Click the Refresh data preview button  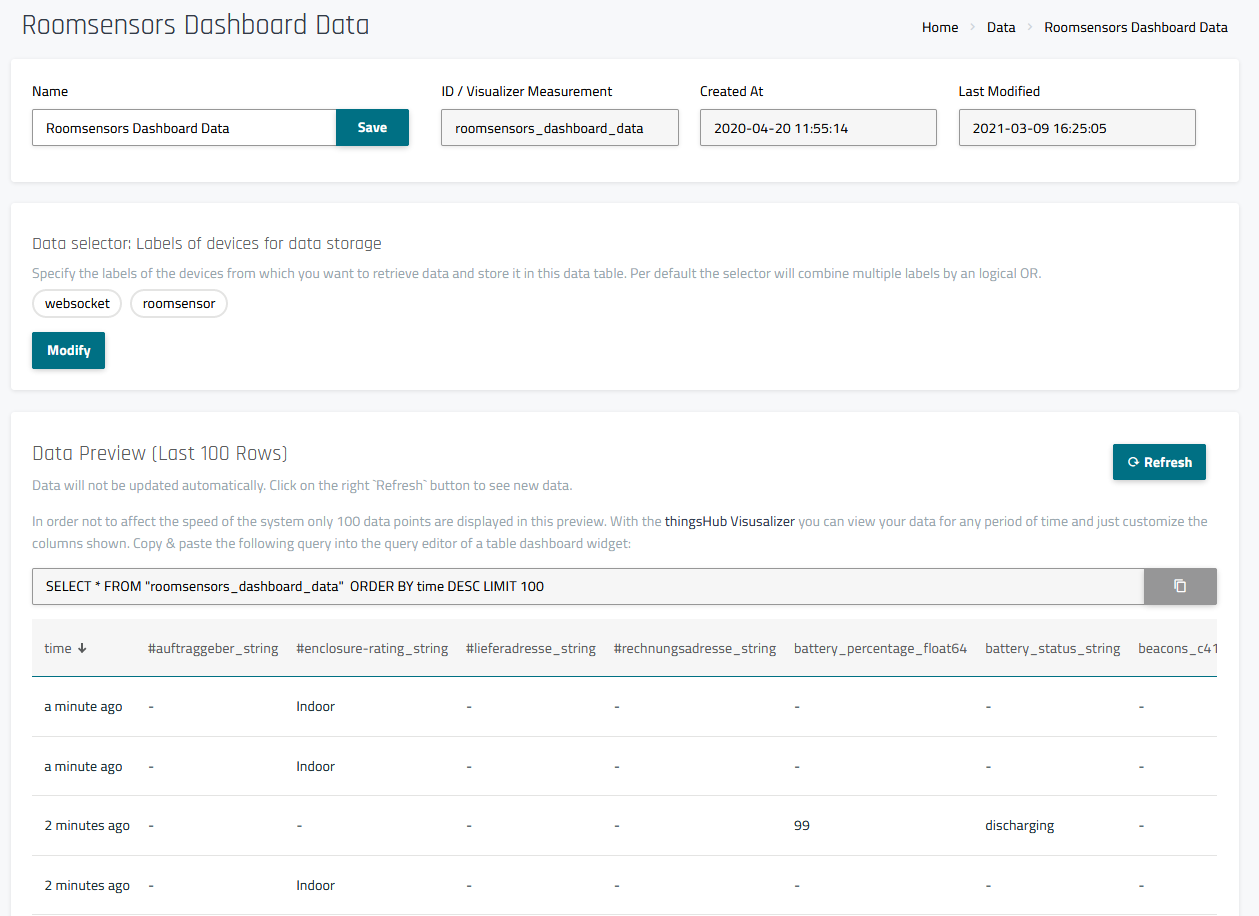point(1158,462)
